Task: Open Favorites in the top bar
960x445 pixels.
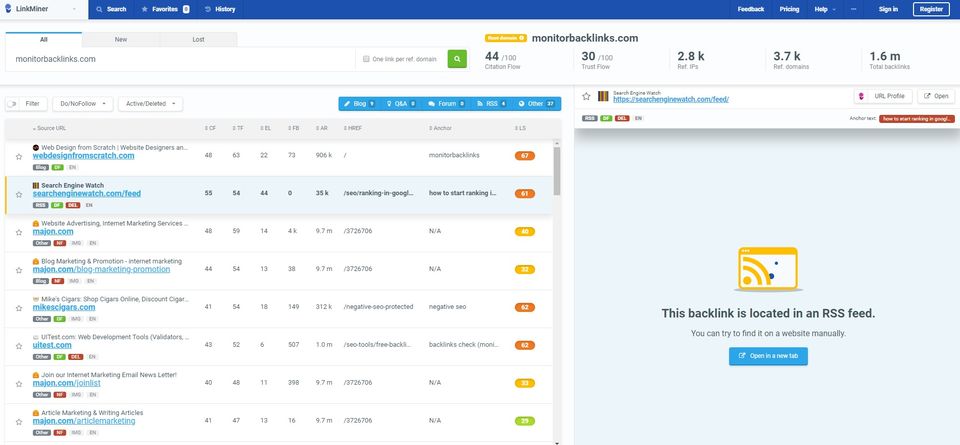Action: pos(165,9)
